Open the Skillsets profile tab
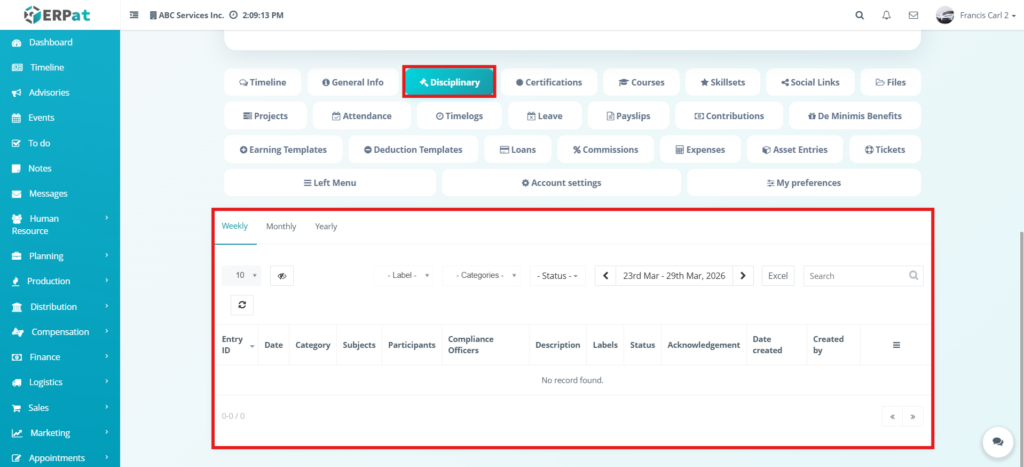 [722, 82]
